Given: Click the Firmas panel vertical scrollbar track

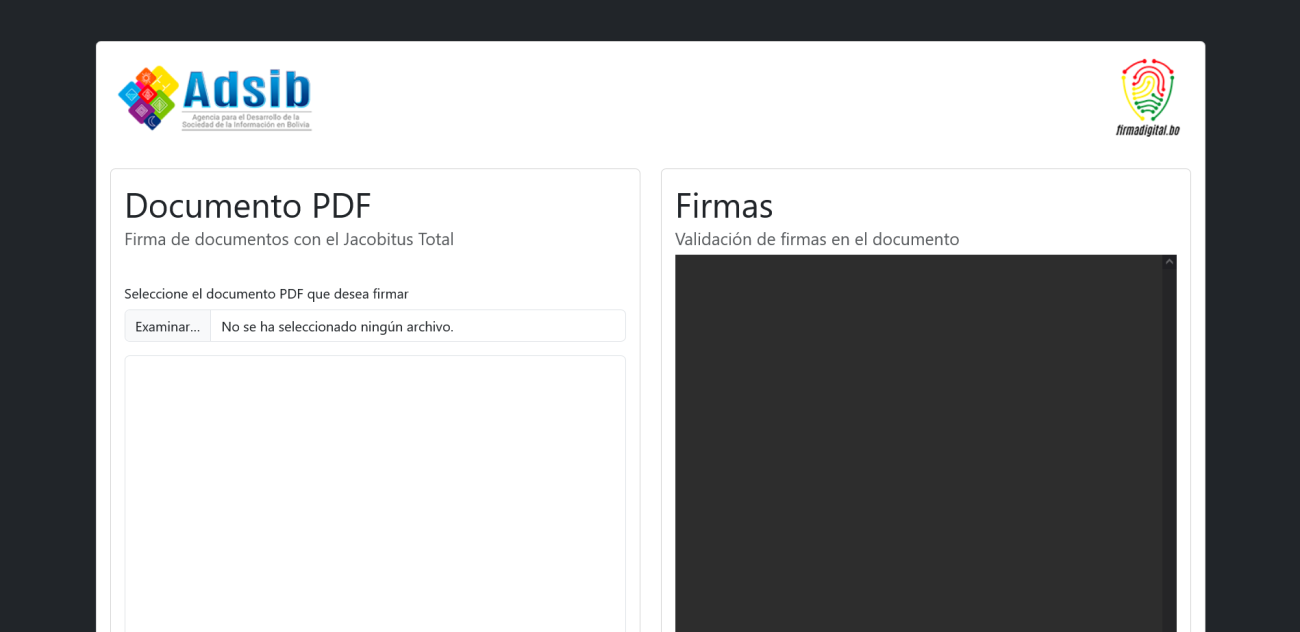Looking at the screenshot, I should click(1169, 450).
